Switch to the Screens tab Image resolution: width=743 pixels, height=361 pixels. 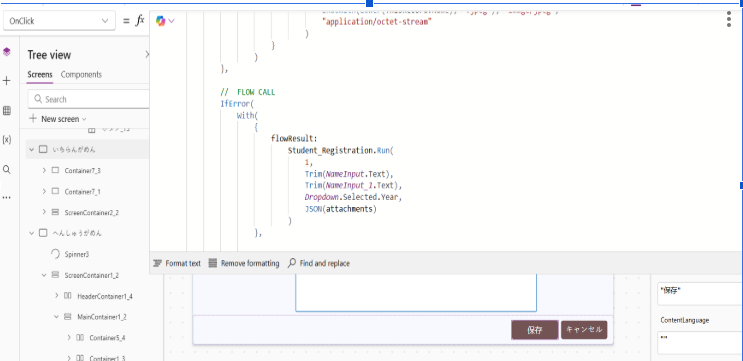pos(40,75)
